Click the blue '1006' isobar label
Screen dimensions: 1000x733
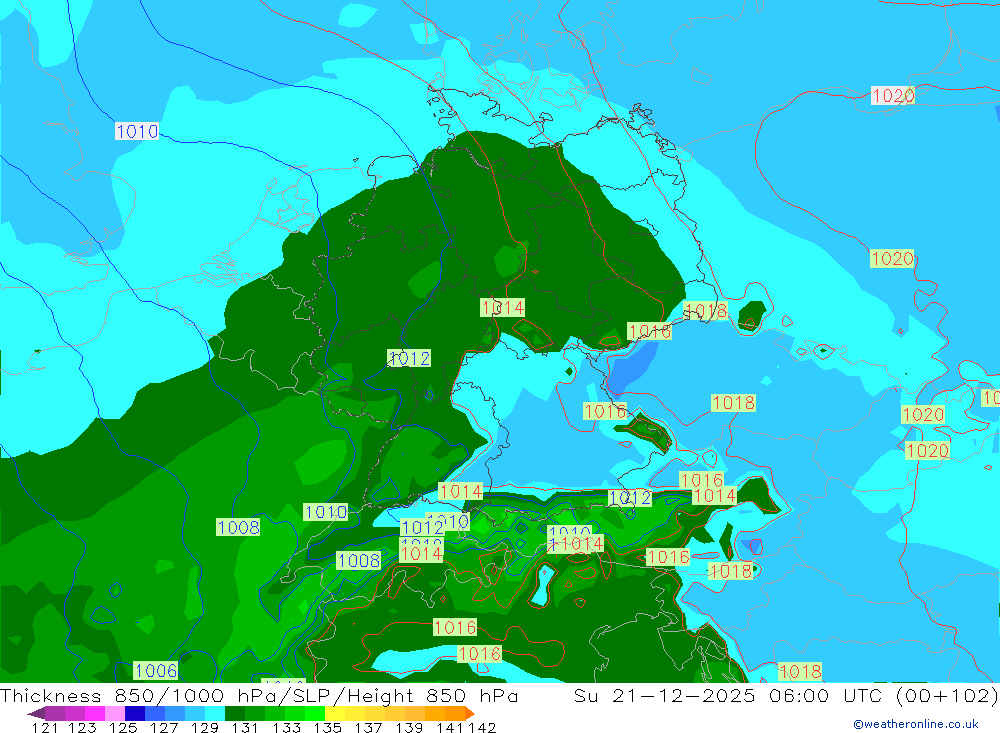click(156, 670)
